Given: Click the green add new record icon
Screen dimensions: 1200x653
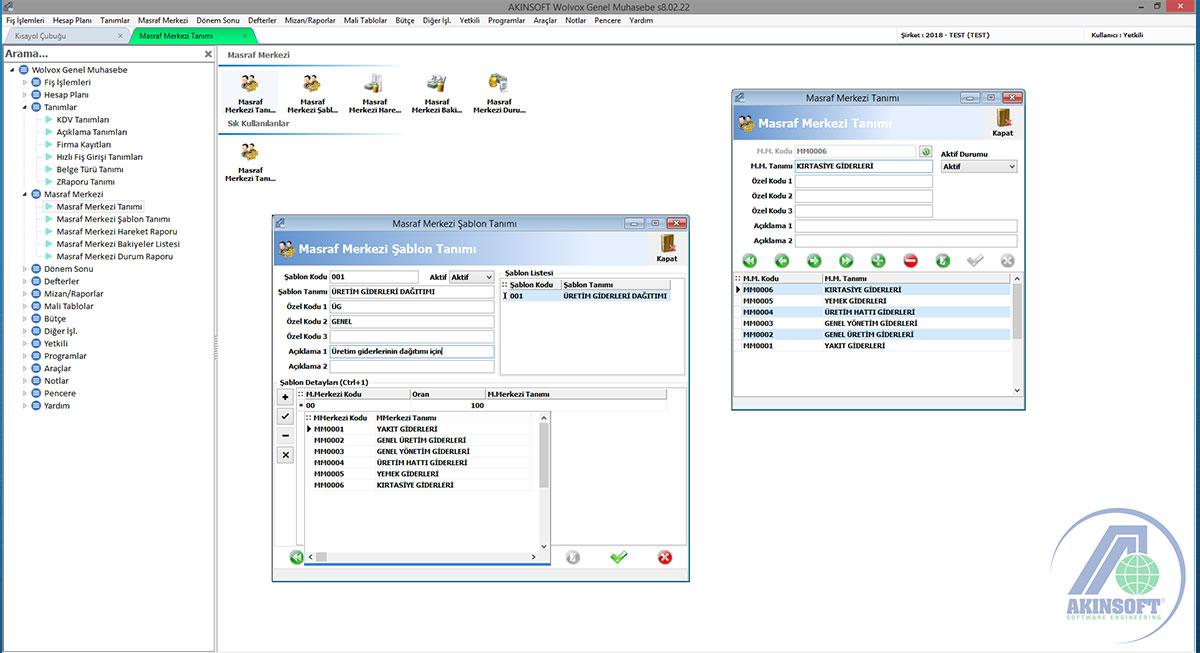Looking at the screenshot, I should click(878, 260).
